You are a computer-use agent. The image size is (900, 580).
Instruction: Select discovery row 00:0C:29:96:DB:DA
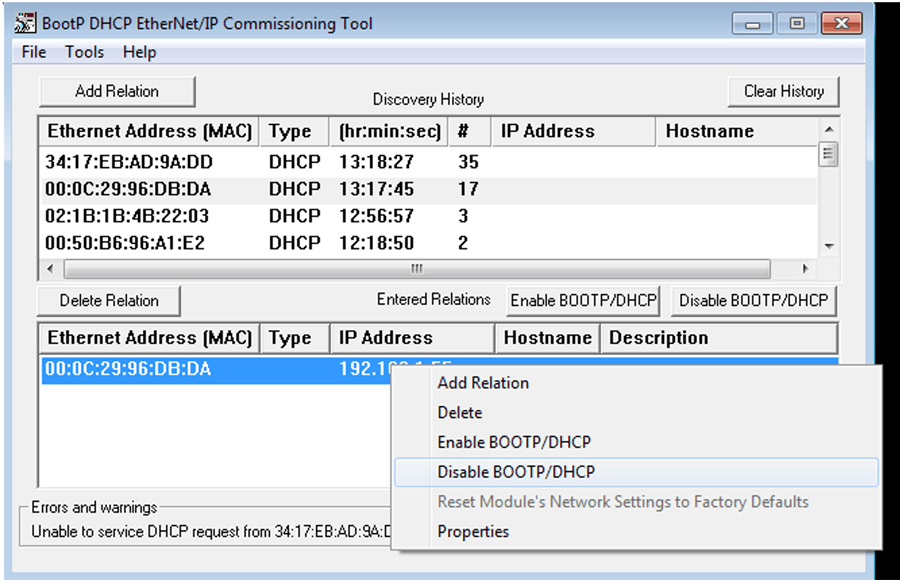coord(429,189)
